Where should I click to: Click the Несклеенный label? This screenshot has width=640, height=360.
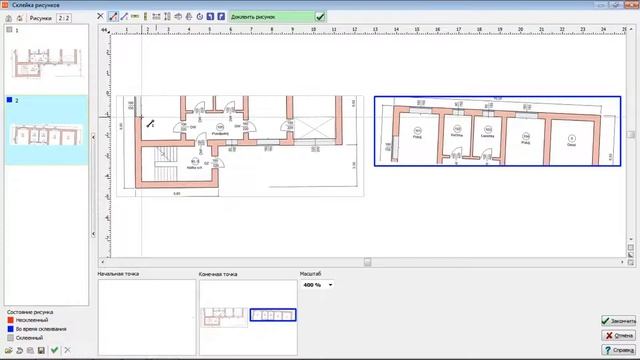pos(32,320)
